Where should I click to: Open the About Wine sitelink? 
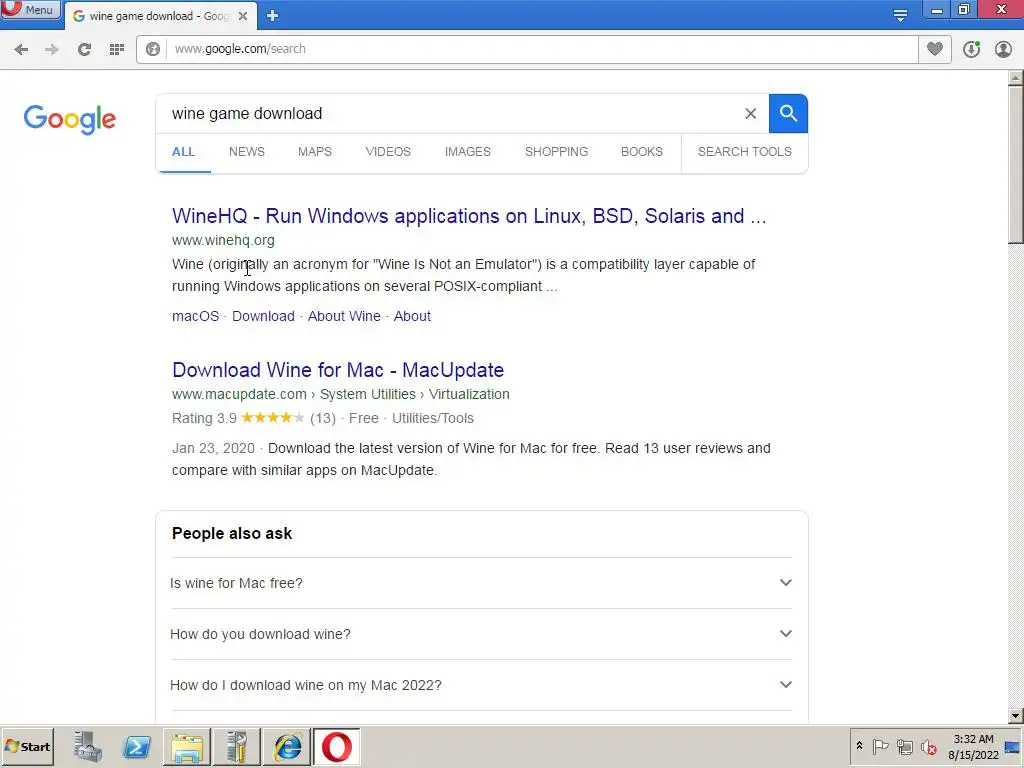(x=344, y=316)
